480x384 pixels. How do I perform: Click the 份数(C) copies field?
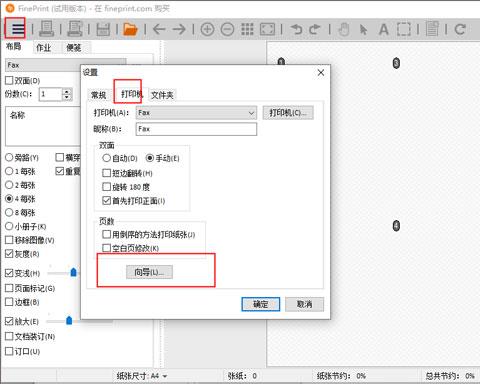tap(50, 94)
